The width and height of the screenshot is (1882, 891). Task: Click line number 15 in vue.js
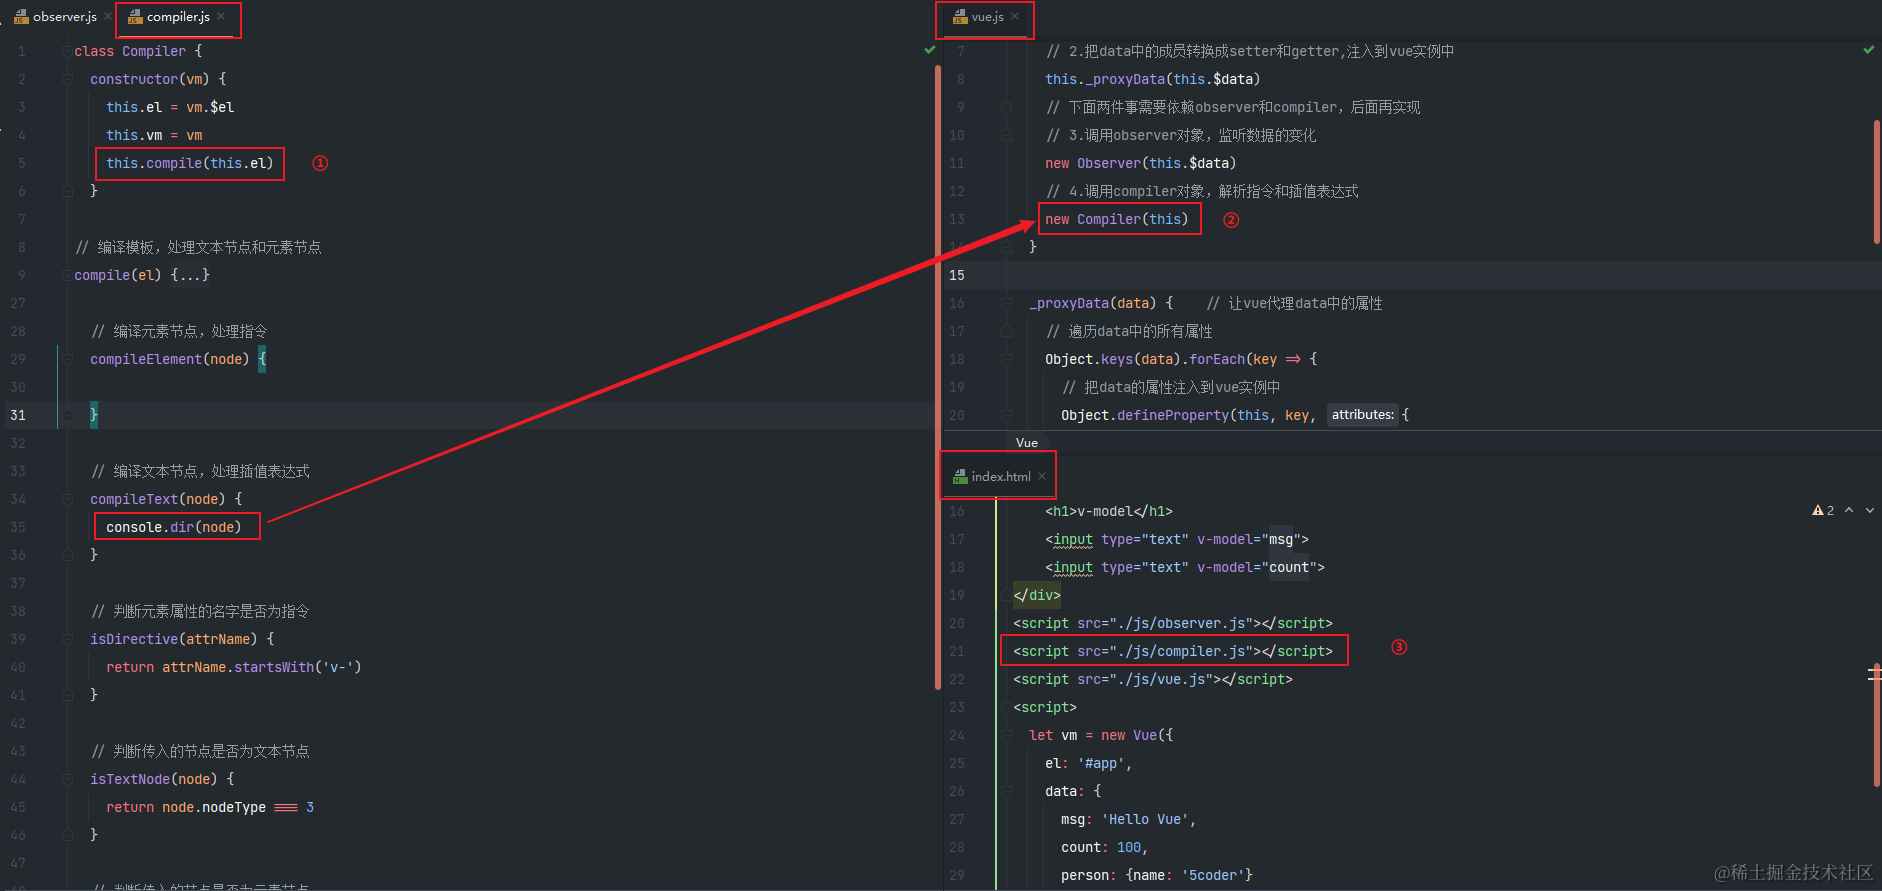pyautogui.click(x=957, y=275)
